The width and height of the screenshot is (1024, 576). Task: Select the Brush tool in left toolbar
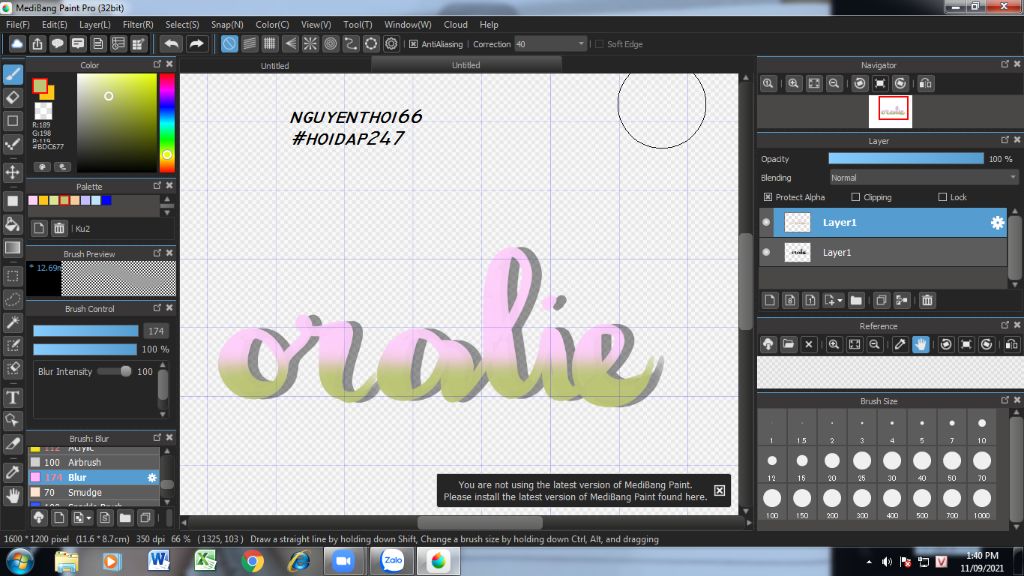pos(12,74)
